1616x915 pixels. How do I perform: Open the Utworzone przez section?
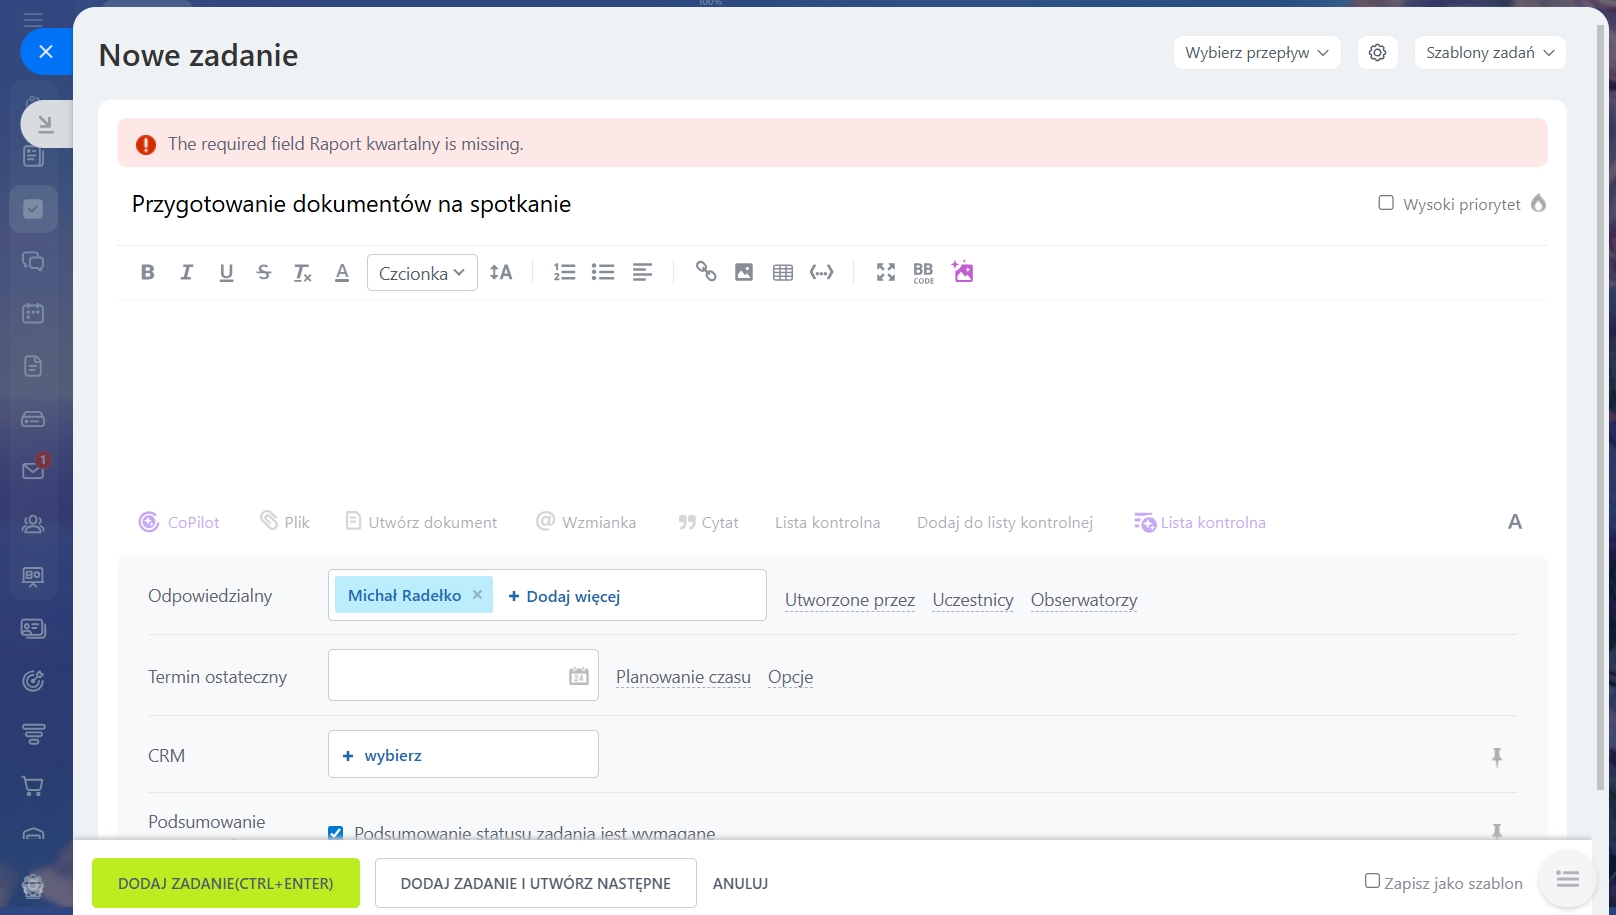click(x=850, y=600)
